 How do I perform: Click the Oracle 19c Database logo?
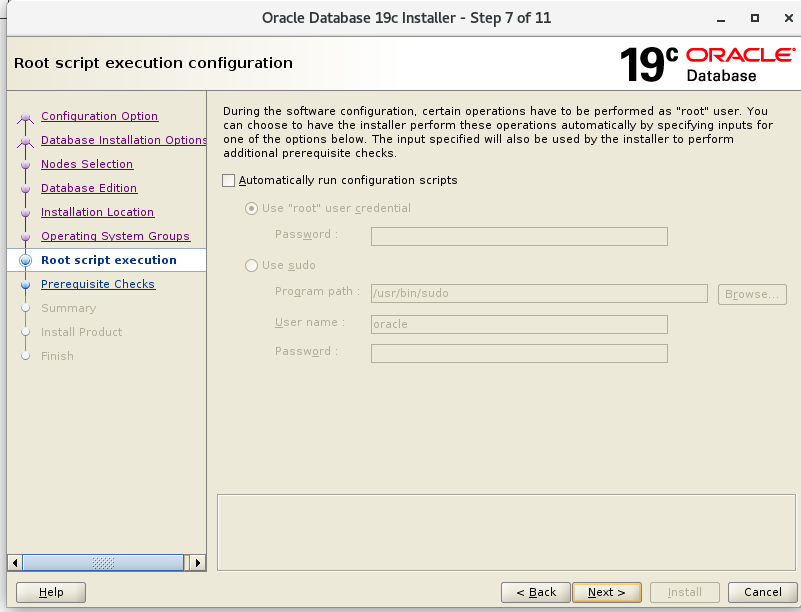click(707, 64)
